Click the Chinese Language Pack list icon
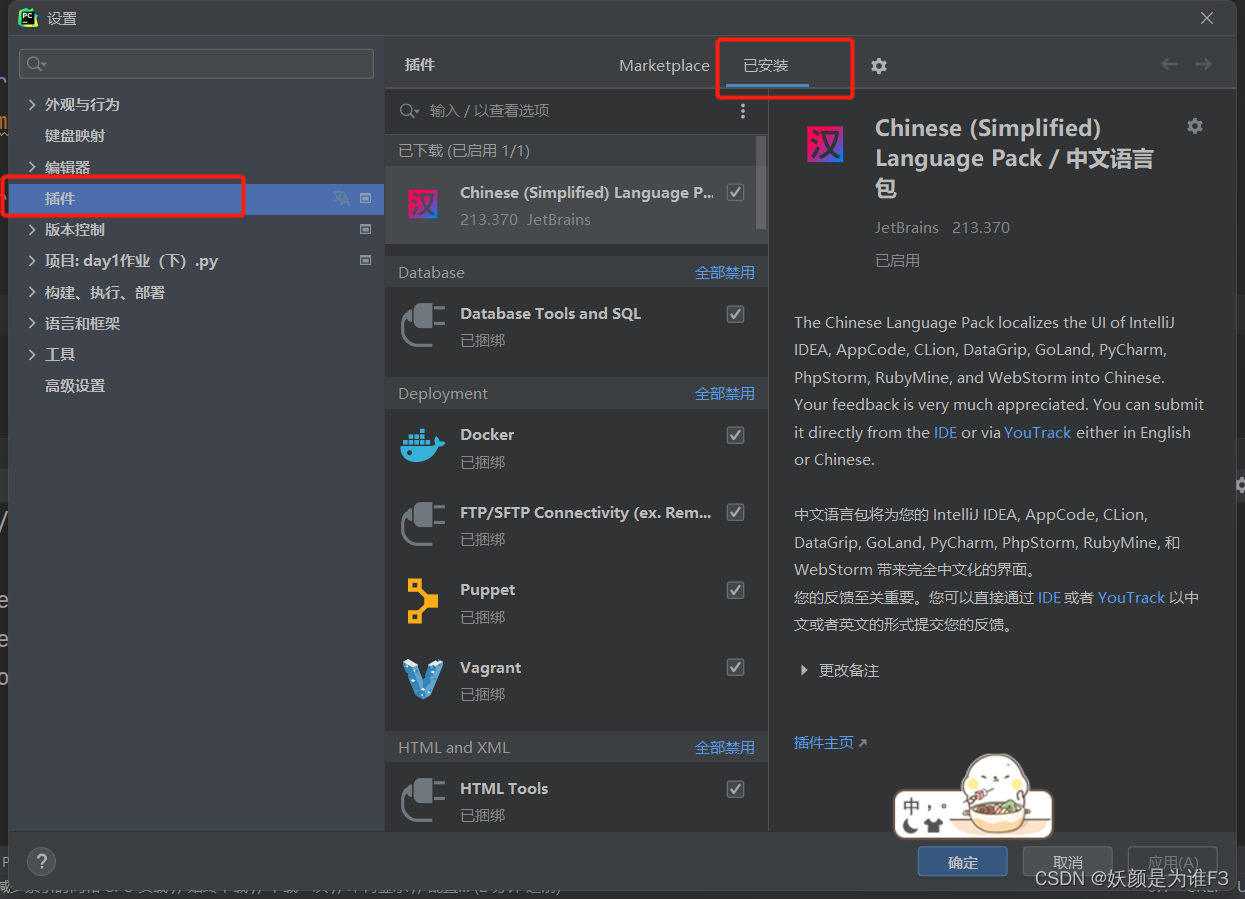The image size is (1245, 899). (423, 205)
